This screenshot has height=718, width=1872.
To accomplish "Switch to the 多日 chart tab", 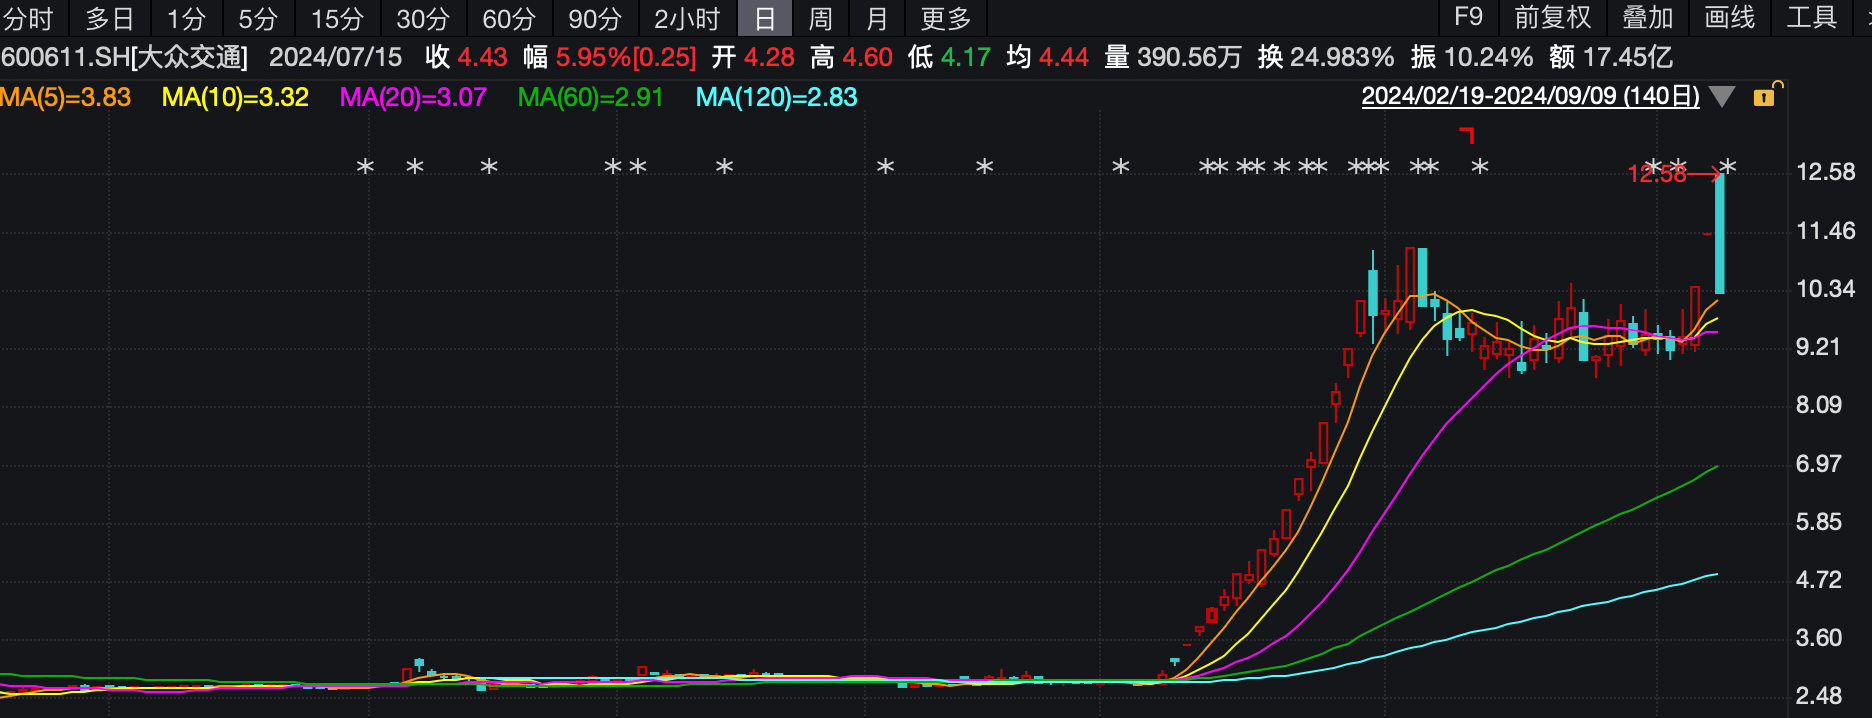I will pyautogui.click(x=109, y=18).
